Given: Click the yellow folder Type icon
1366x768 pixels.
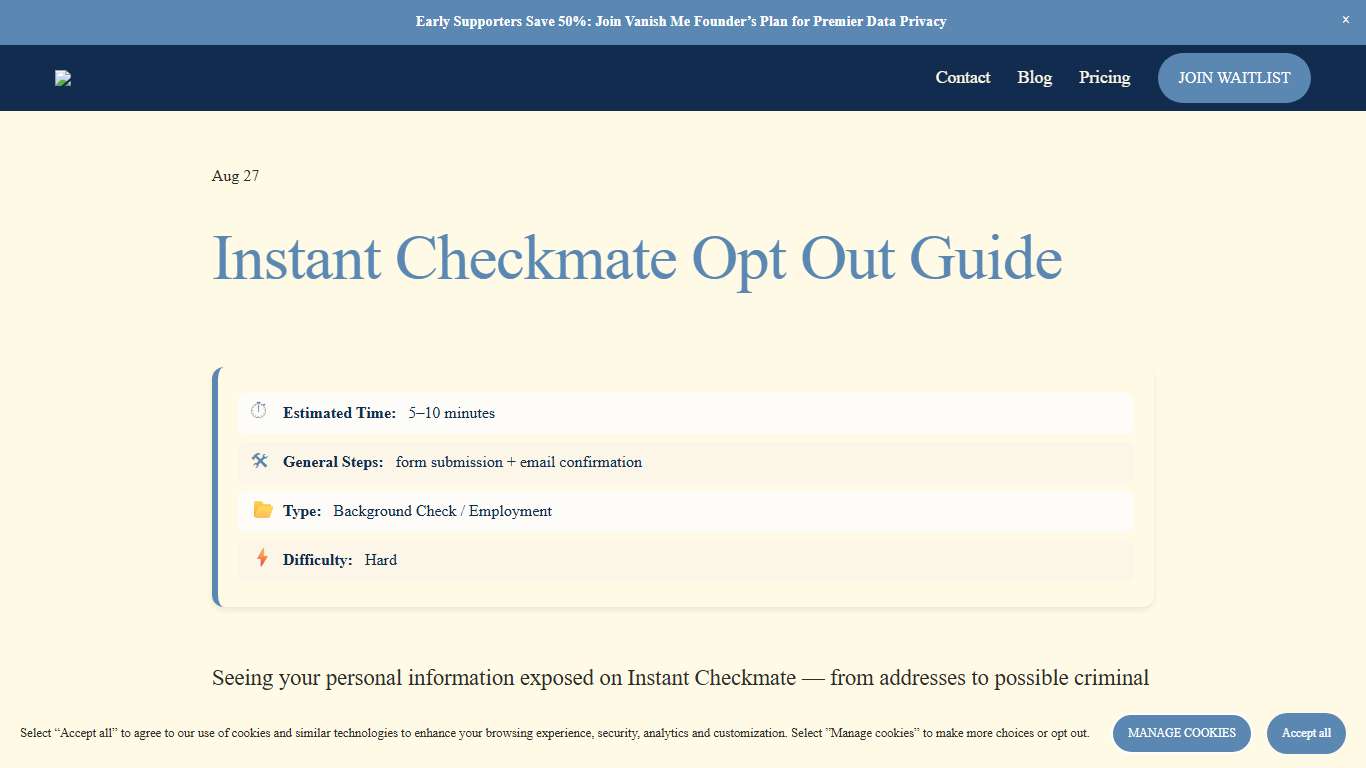Looking at the screenshot, I should [x=261, y=509].
